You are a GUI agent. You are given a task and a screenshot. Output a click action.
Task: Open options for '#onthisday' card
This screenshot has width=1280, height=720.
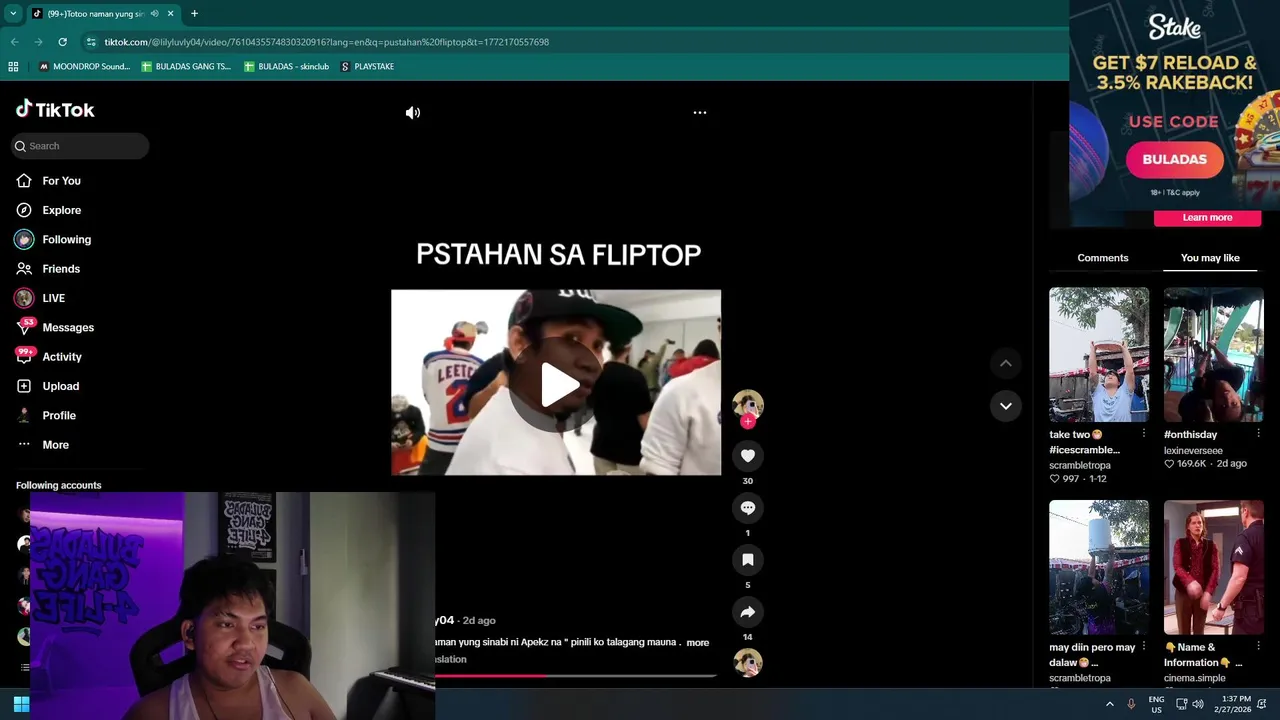(x=1258, y=434)
